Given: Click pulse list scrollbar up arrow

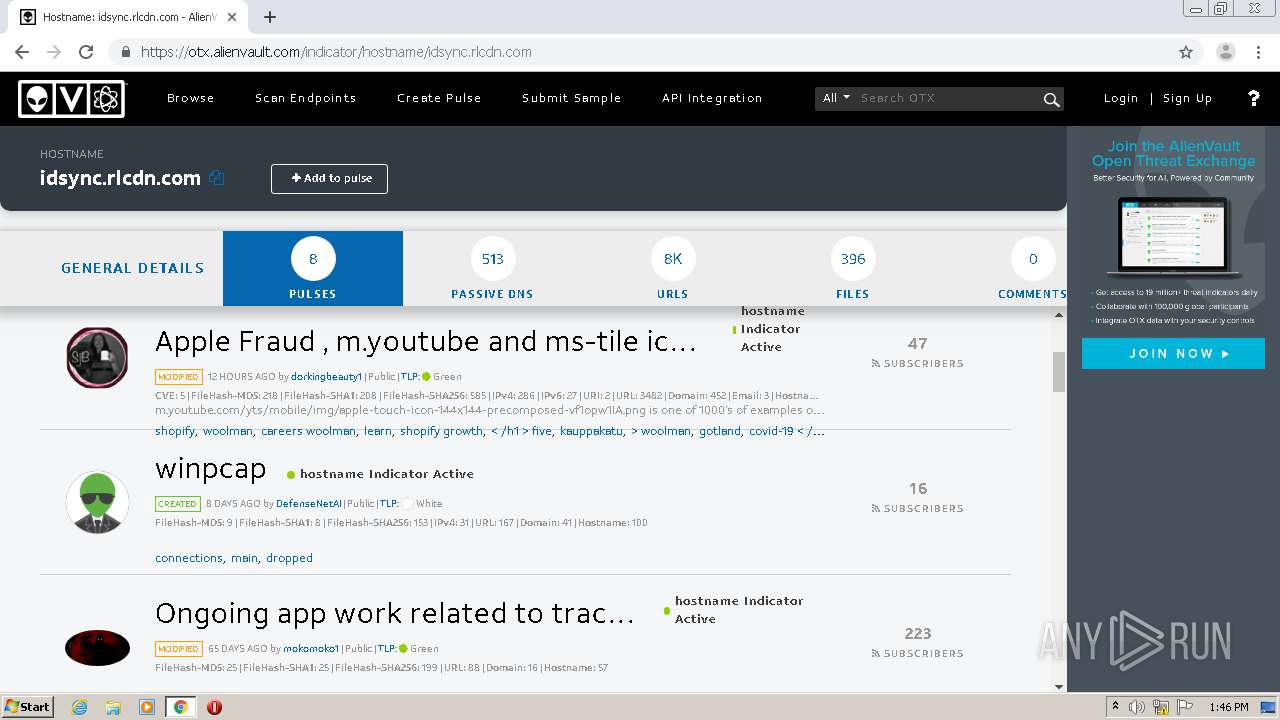Looking at the screenshot, I should (x=1059, y=315).
